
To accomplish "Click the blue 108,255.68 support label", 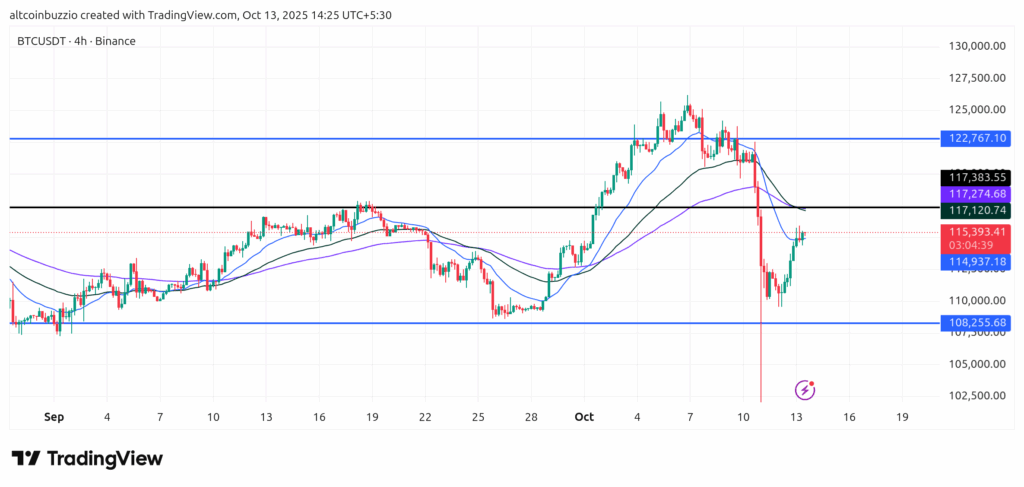I will coord(977,323).
